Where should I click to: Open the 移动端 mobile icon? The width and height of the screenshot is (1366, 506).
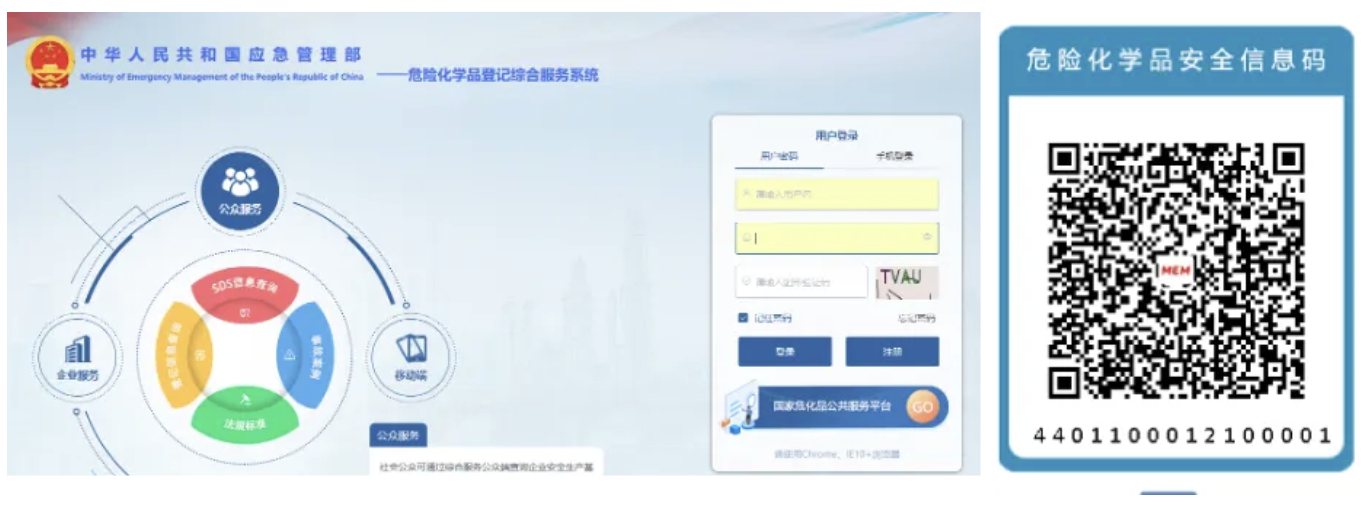tap(411, 358)
